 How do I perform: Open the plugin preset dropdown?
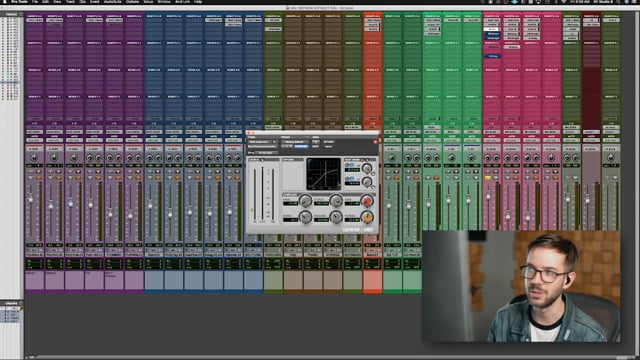294,142
